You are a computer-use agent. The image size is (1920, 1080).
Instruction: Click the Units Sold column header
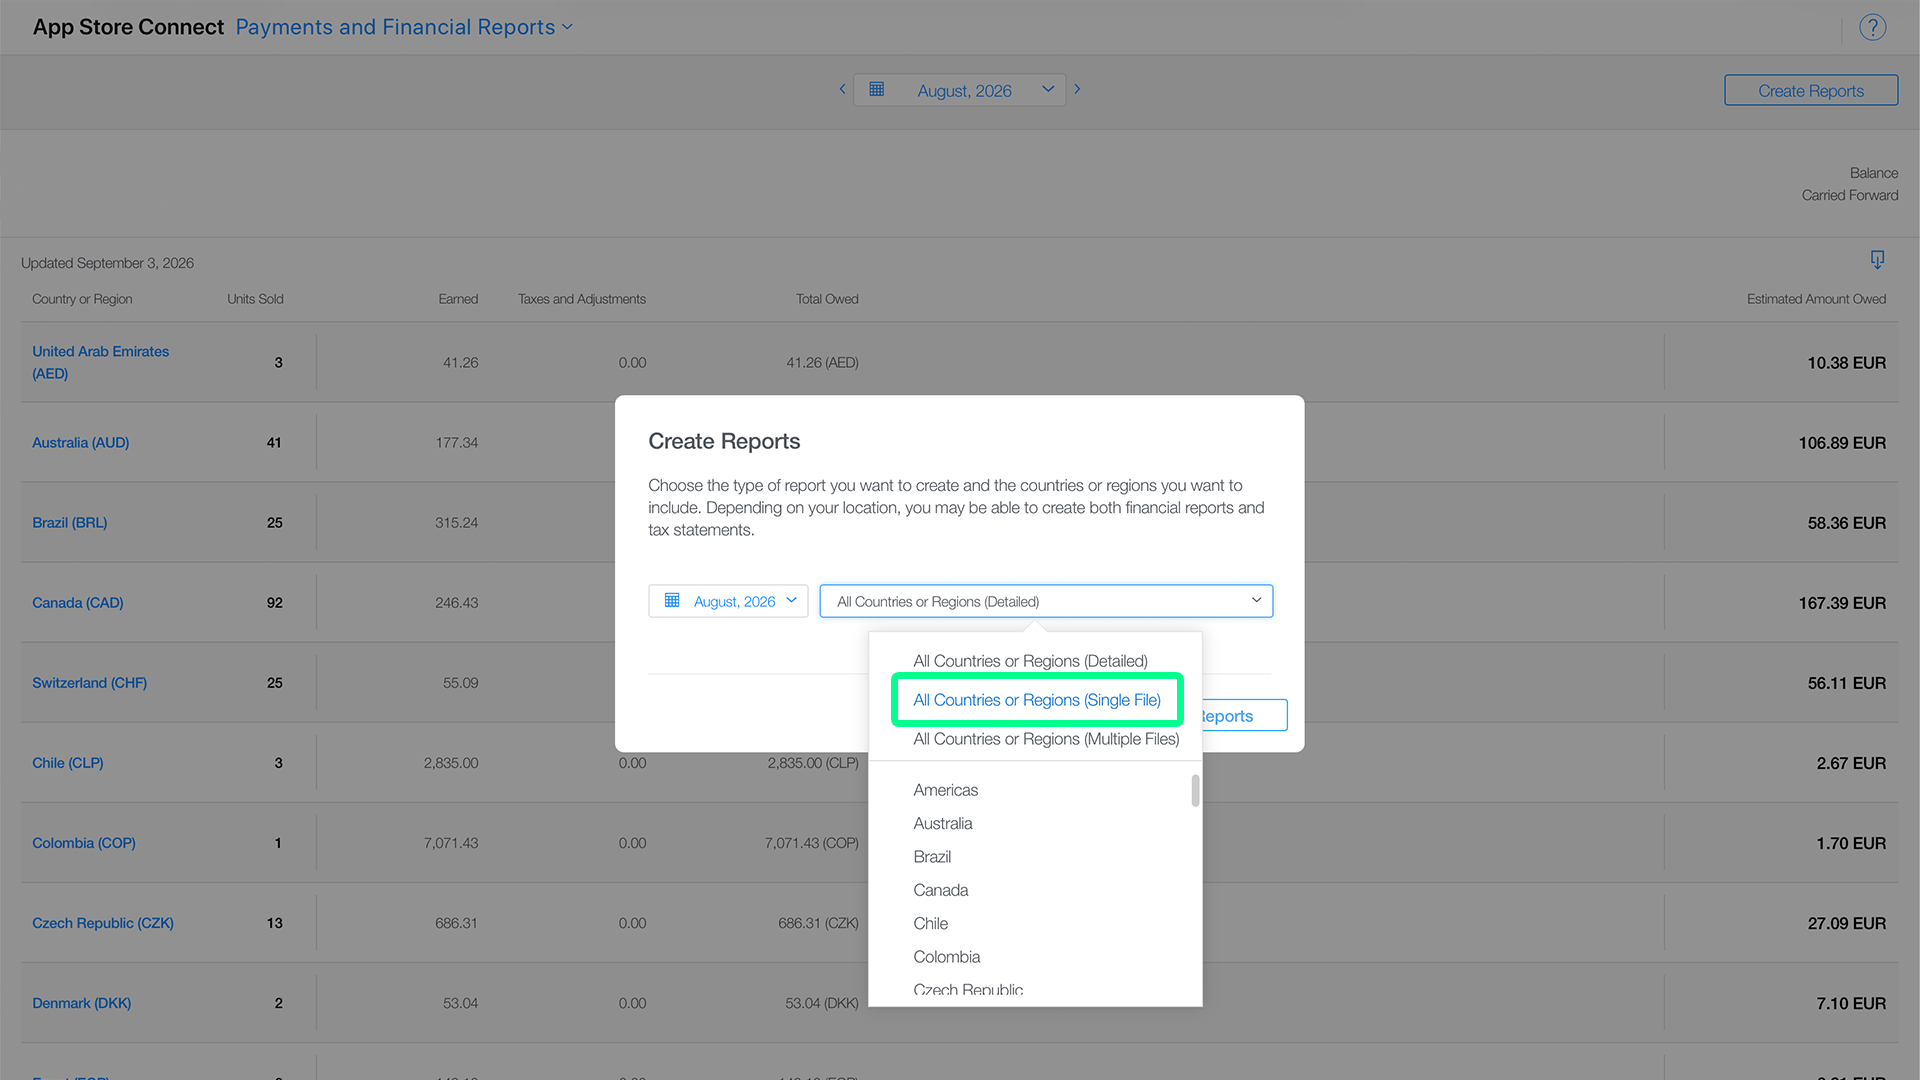pyautogui.click(x=255, y=299)
